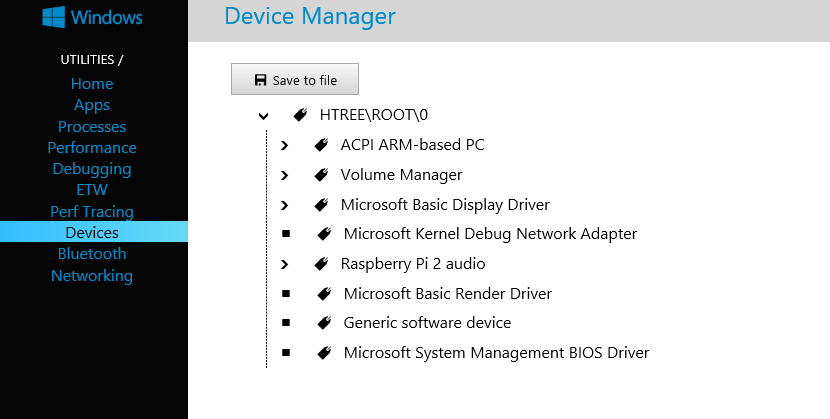830x419 pixels.
Task: Expand the Raspberry Pi 2 audio node
Action: (x=285, y=264)
